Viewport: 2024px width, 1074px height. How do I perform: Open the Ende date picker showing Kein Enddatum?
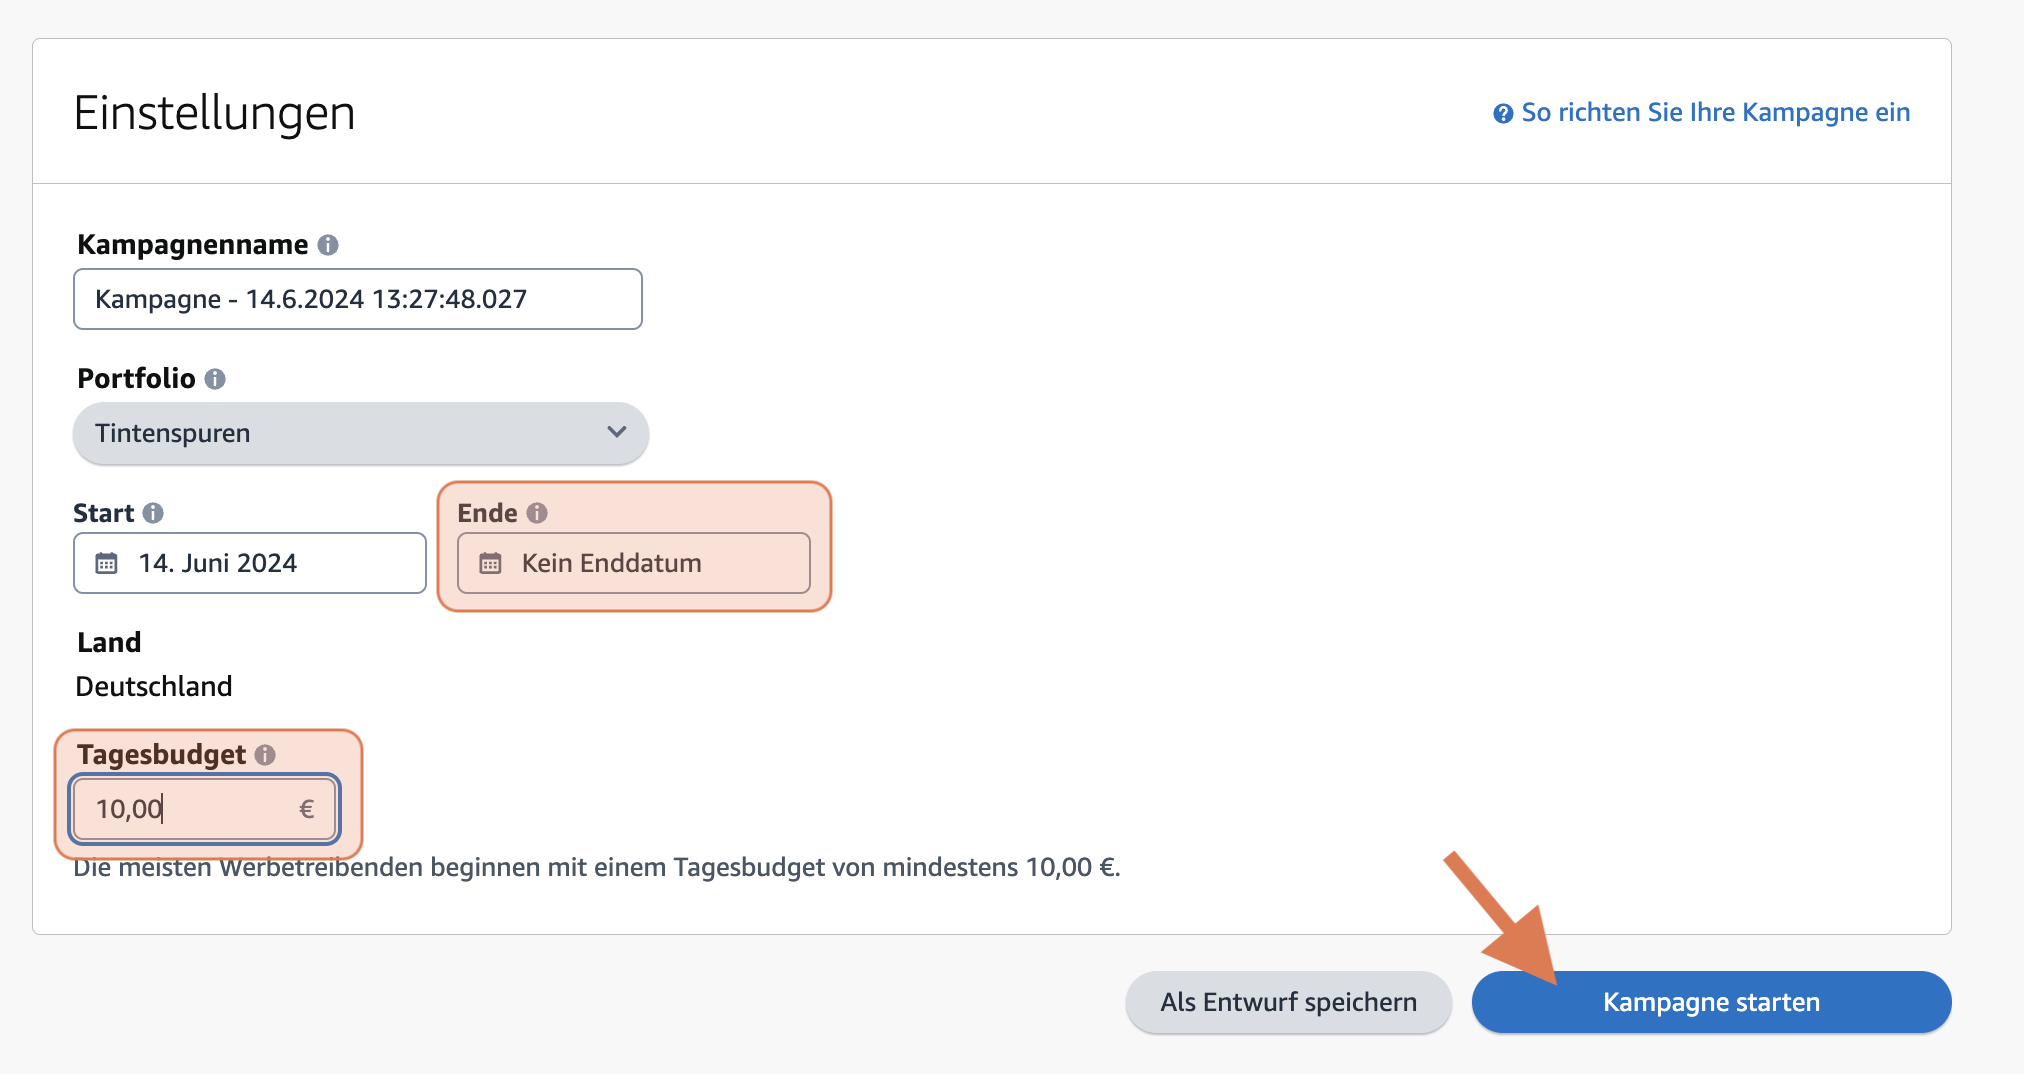point(632,563)
